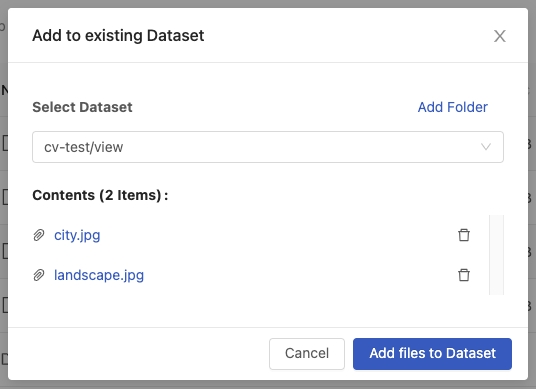Image resolution: width=536 pixels, height=389 pixels.
Task: Click Add files to Dataset button
Action: click(432, 354)
